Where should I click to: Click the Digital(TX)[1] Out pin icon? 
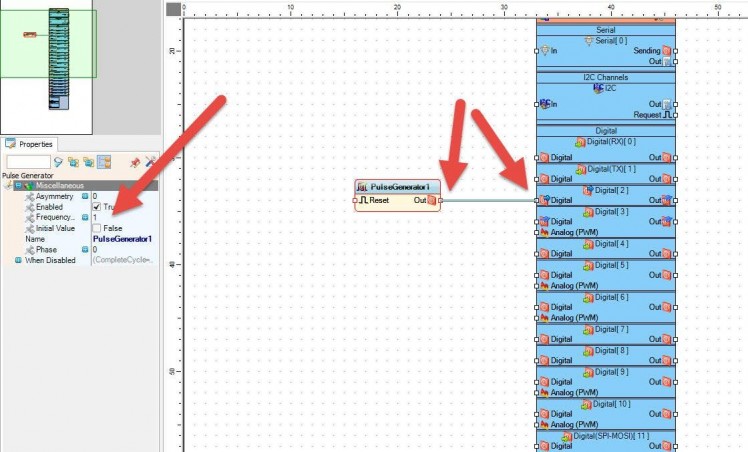click(x=666, y=179)
